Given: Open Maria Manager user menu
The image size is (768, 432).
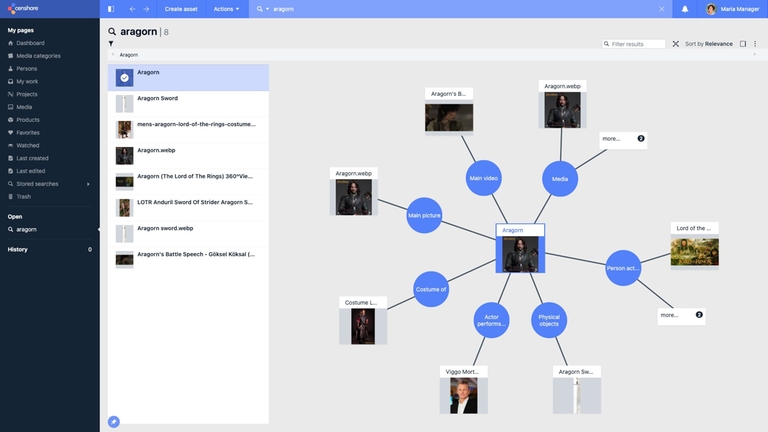Looking at the screenshot, I should [x=732, y=9].
